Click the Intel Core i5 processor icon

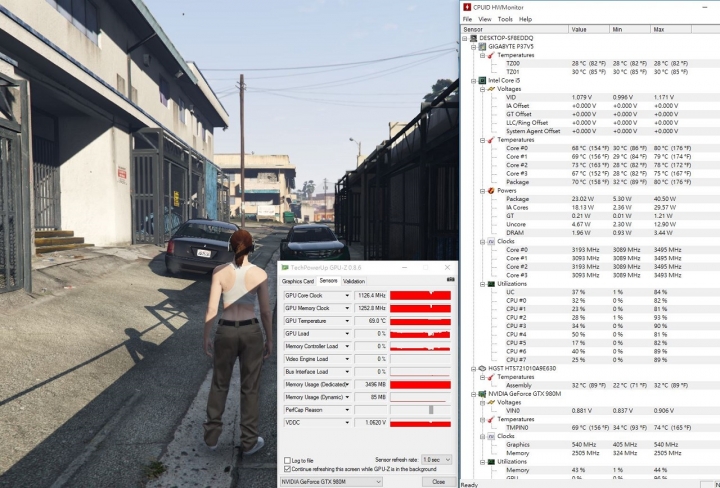482,80
